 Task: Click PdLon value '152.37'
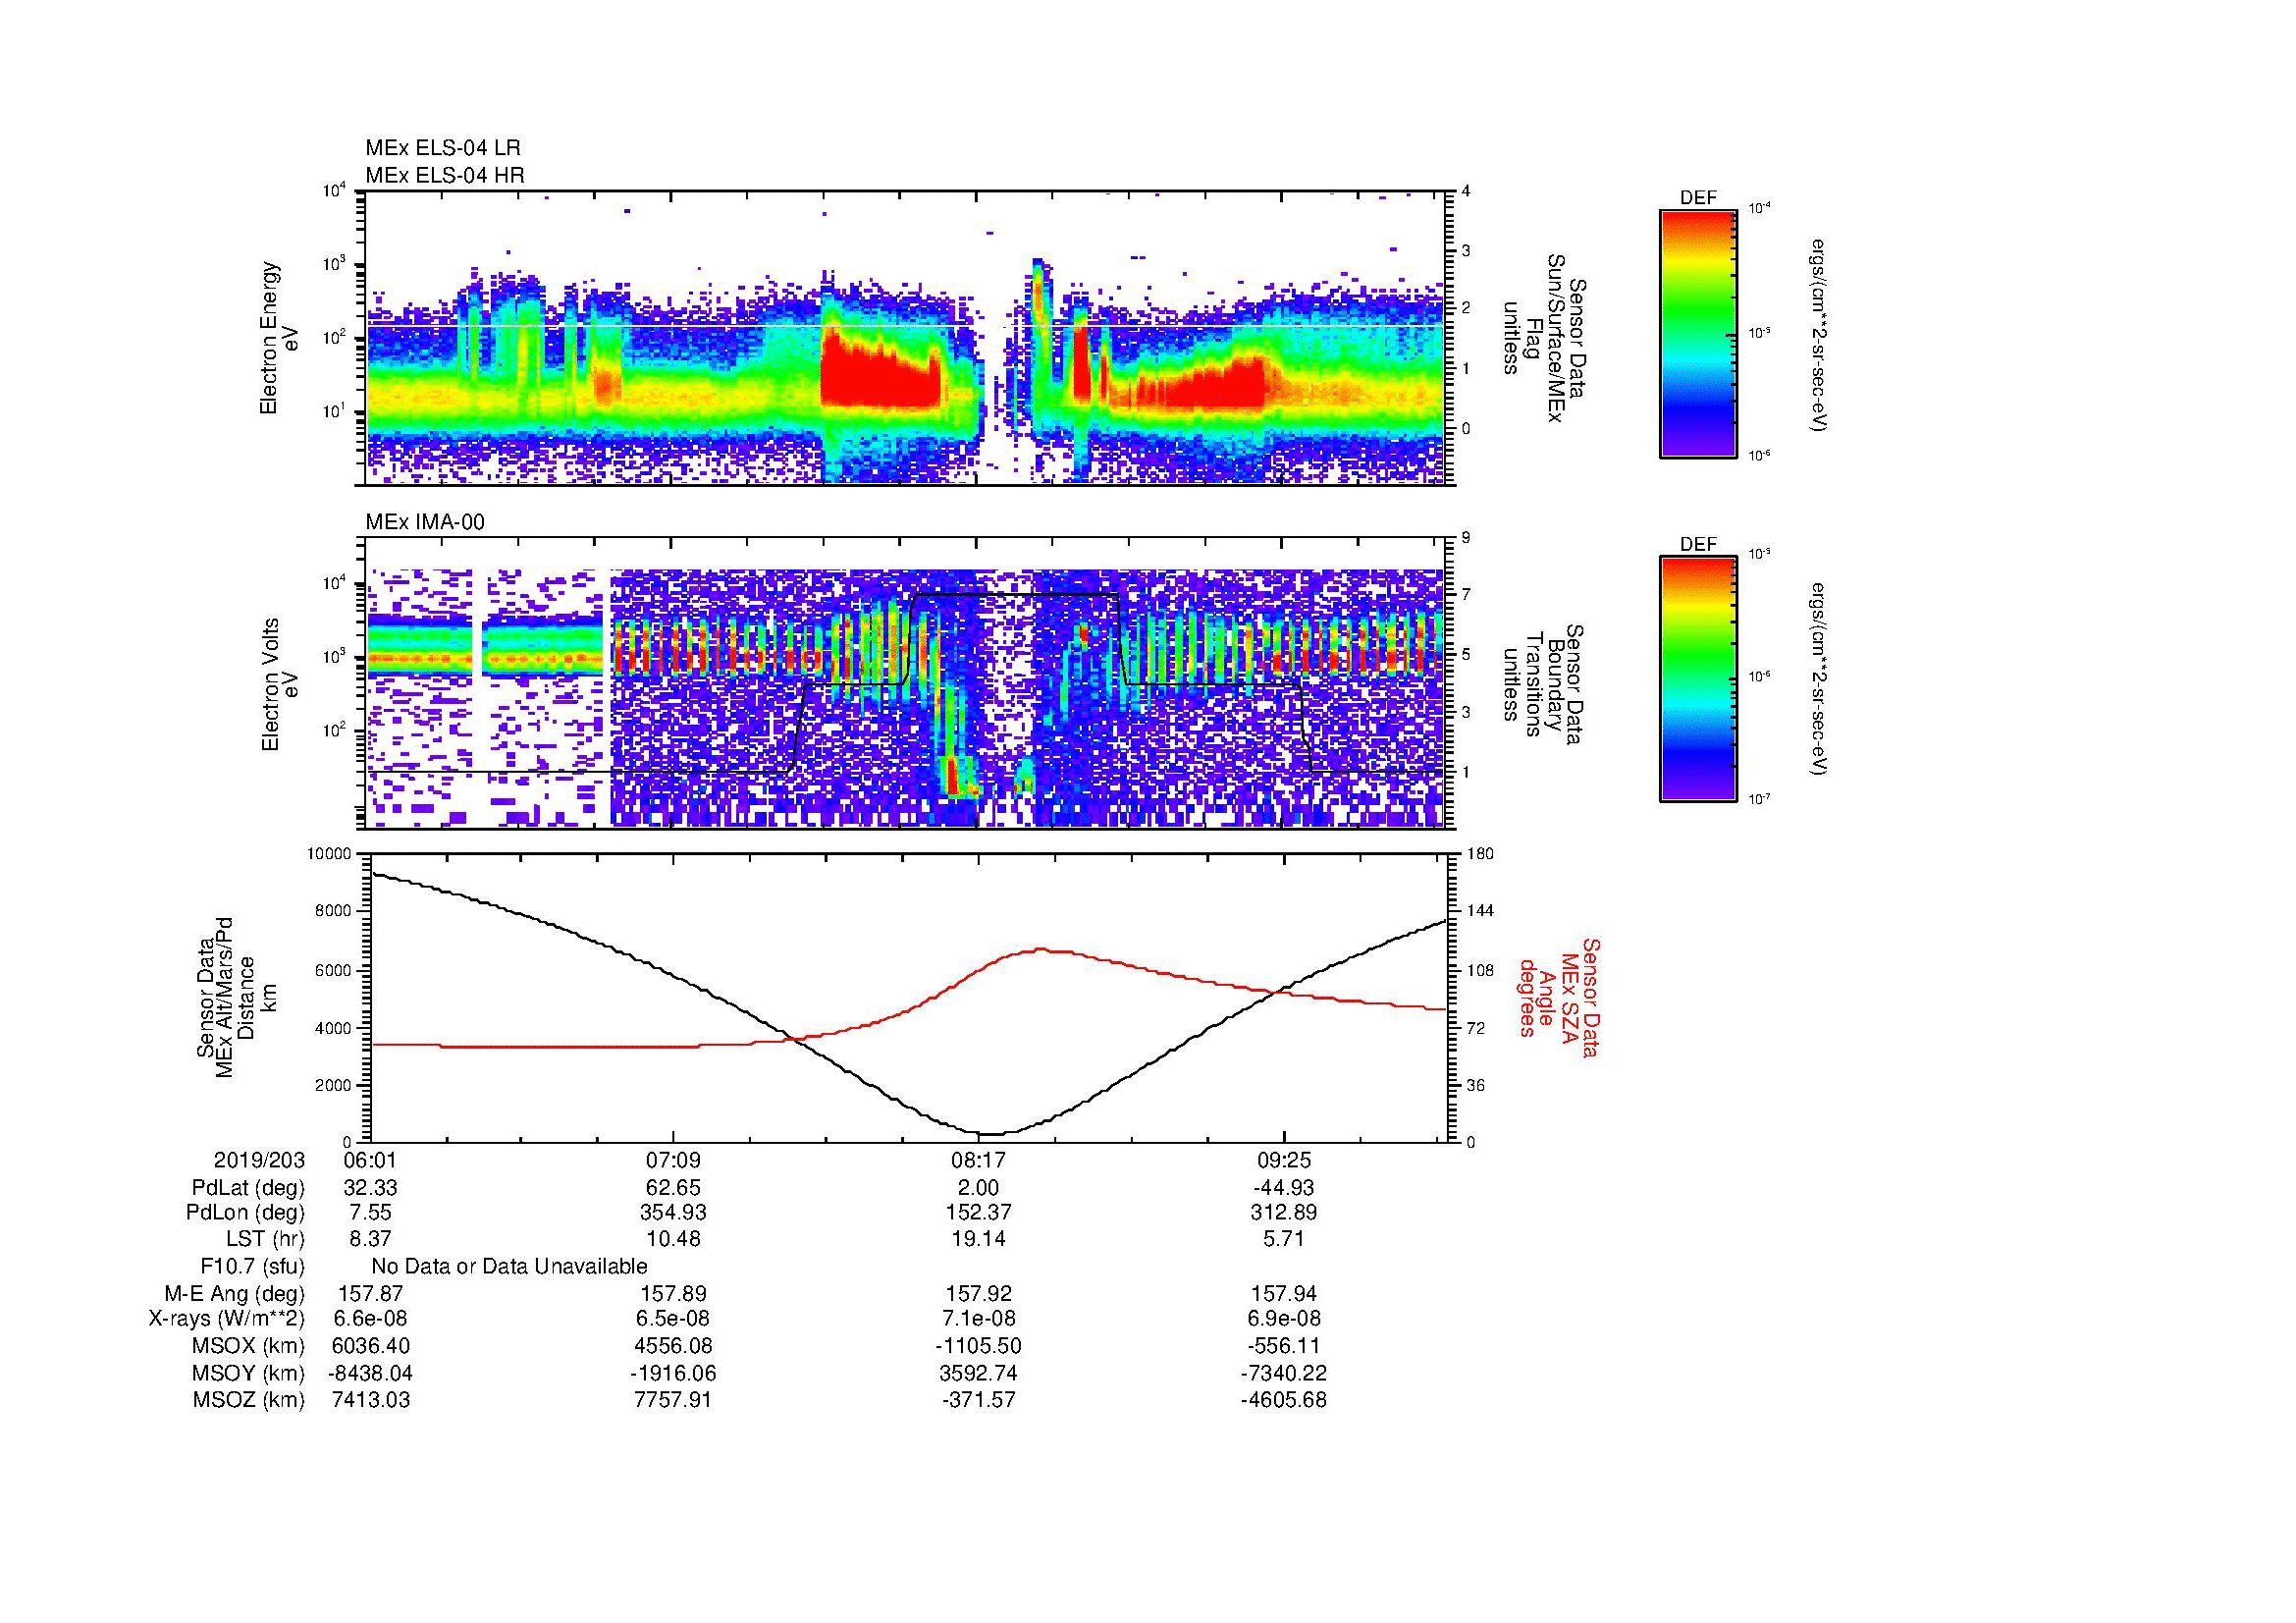(978, 1213)
